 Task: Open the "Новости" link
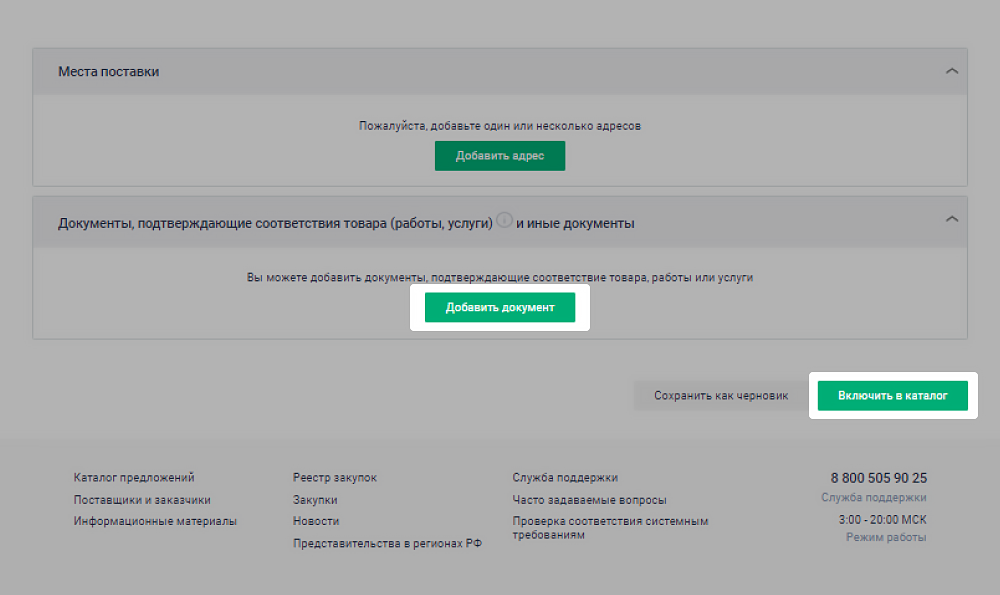tap(315, 521)
